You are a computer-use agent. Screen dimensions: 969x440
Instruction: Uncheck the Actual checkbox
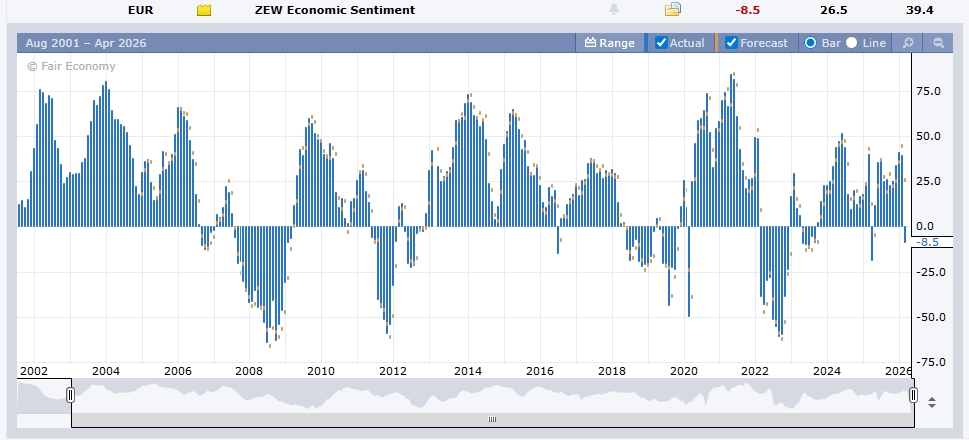click(661, 43)
